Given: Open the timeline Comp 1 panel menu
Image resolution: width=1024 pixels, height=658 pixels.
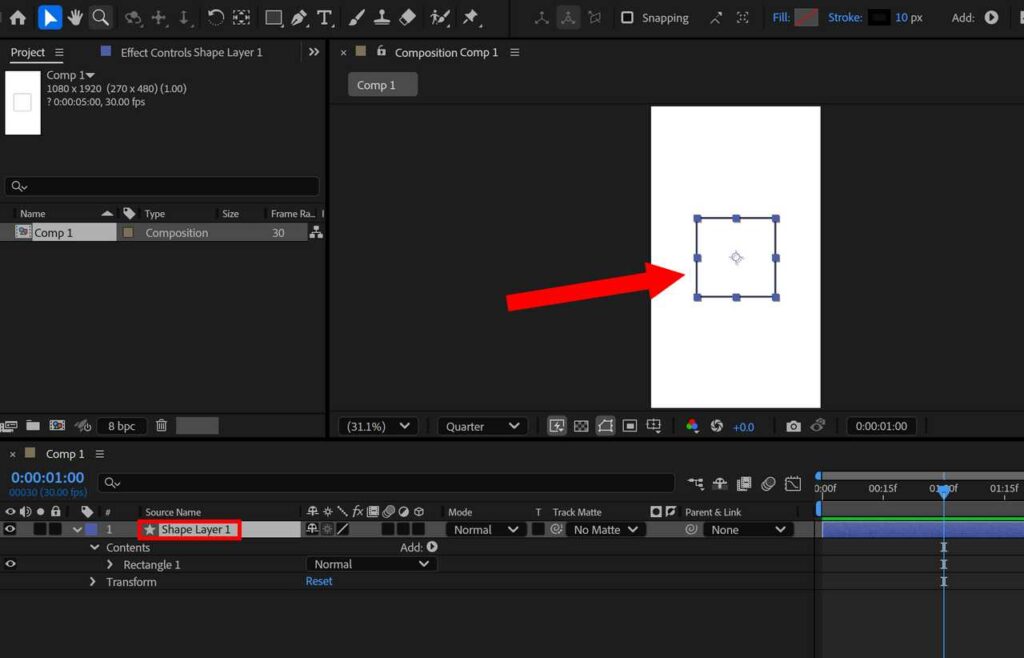Looking at the screenshot, I should pos(99,454).
